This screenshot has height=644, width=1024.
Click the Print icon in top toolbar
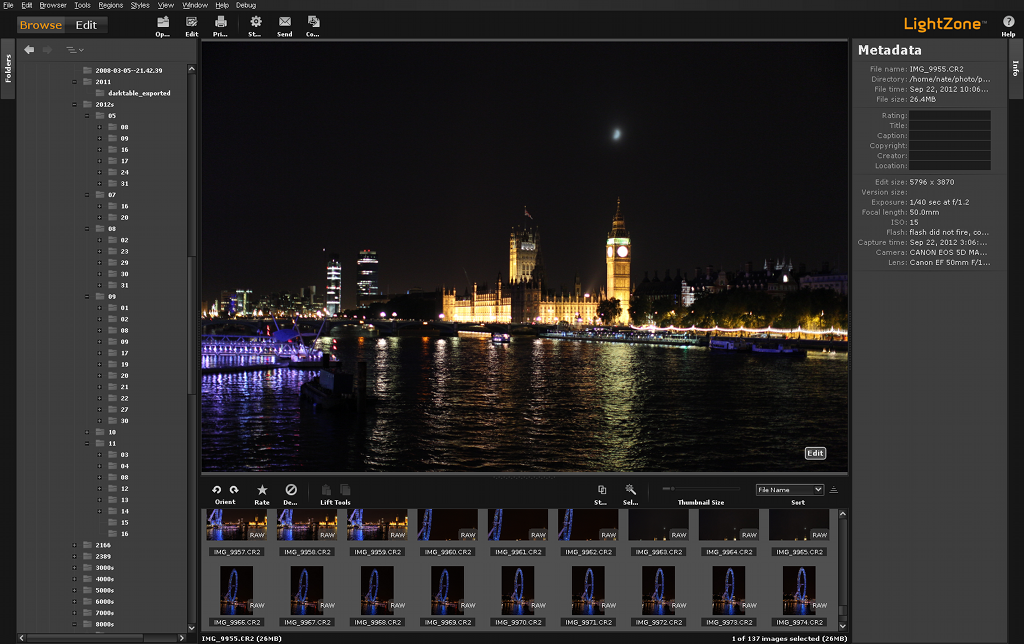click(x=220, y=21)
